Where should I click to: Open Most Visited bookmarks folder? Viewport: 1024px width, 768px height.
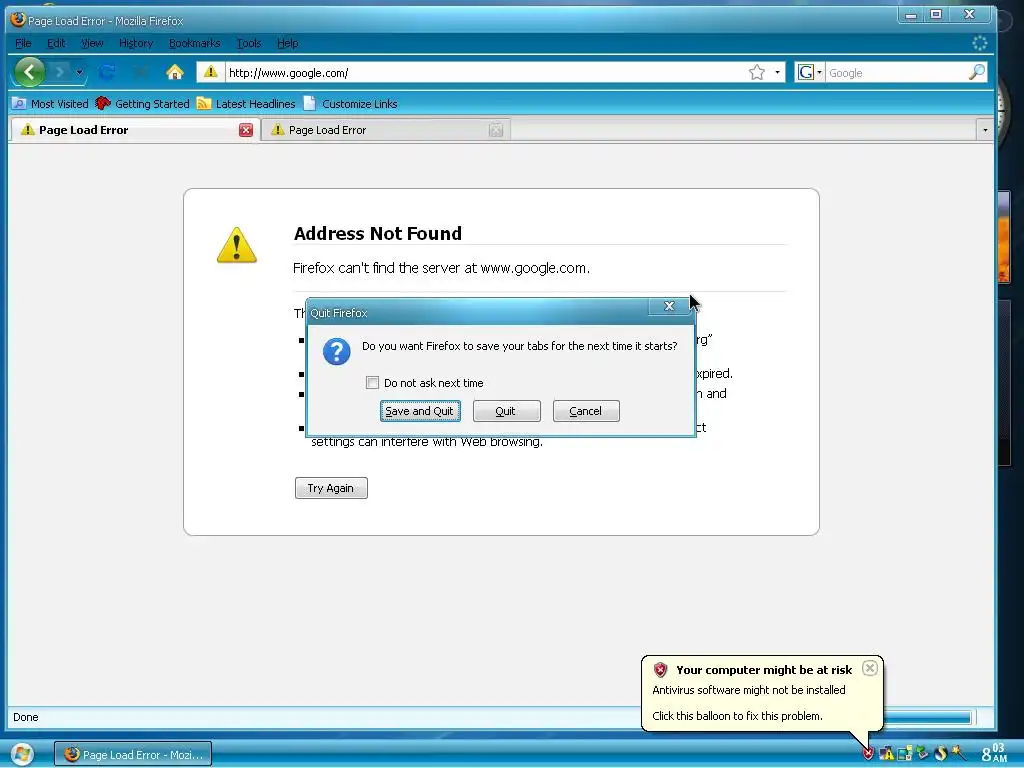(50, 104)
